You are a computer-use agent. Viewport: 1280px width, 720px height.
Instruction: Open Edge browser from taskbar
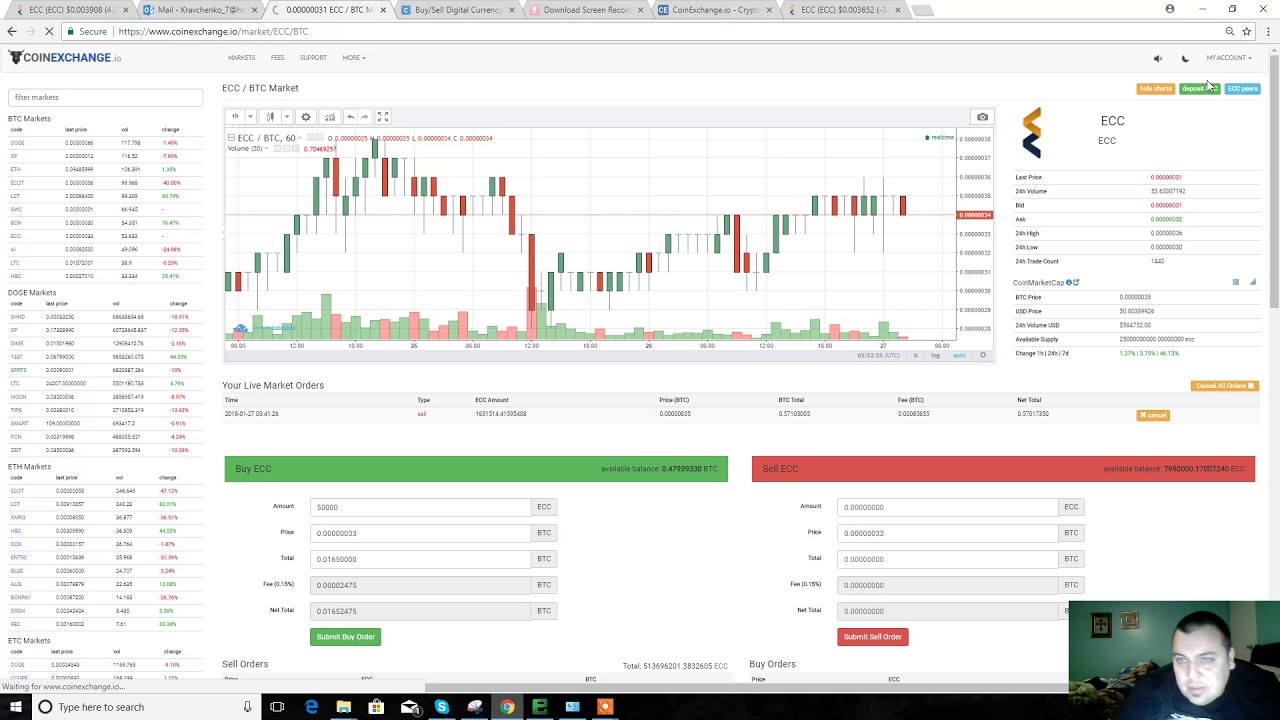tap(312, 707)
